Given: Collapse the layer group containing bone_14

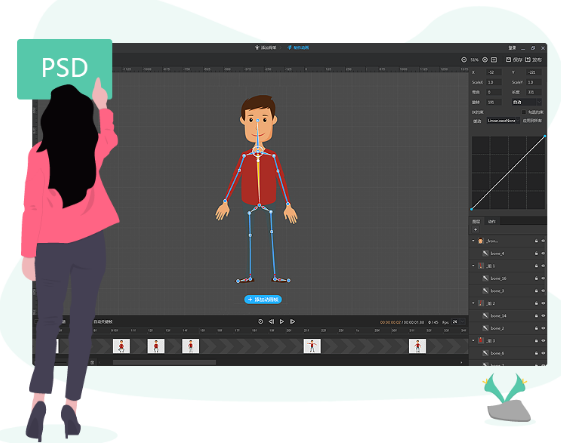Looking at the screenshot, I should 473,303.
